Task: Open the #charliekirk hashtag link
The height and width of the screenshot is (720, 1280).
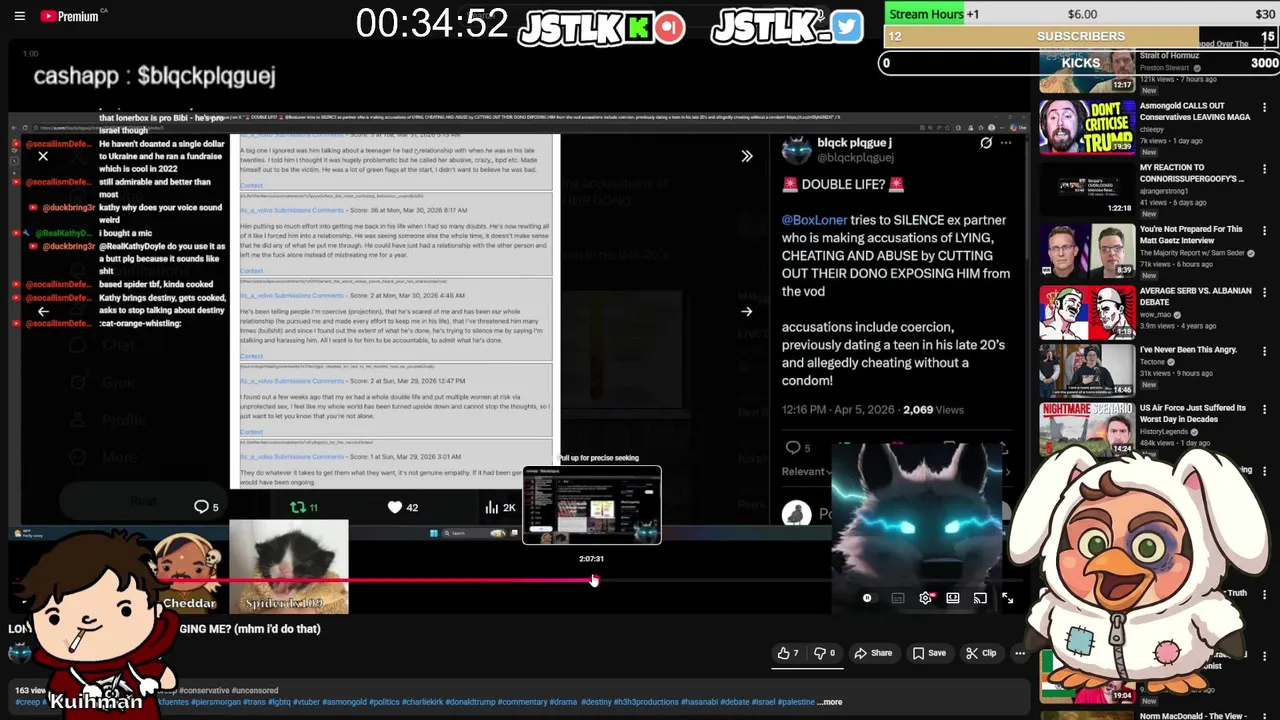Action: [421, 702]
